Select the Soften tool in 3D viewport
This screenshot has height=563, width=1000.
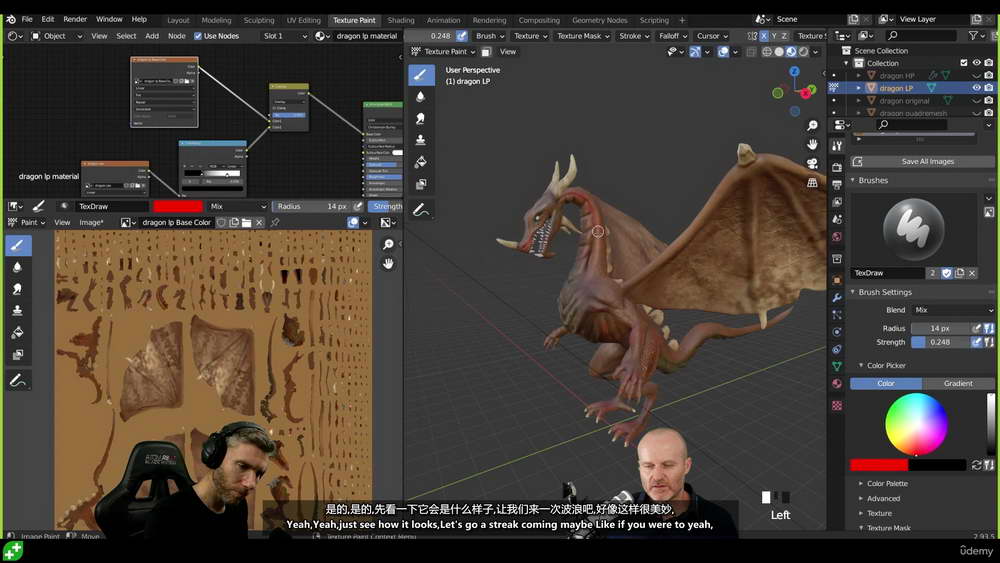[x=421, y=97]
